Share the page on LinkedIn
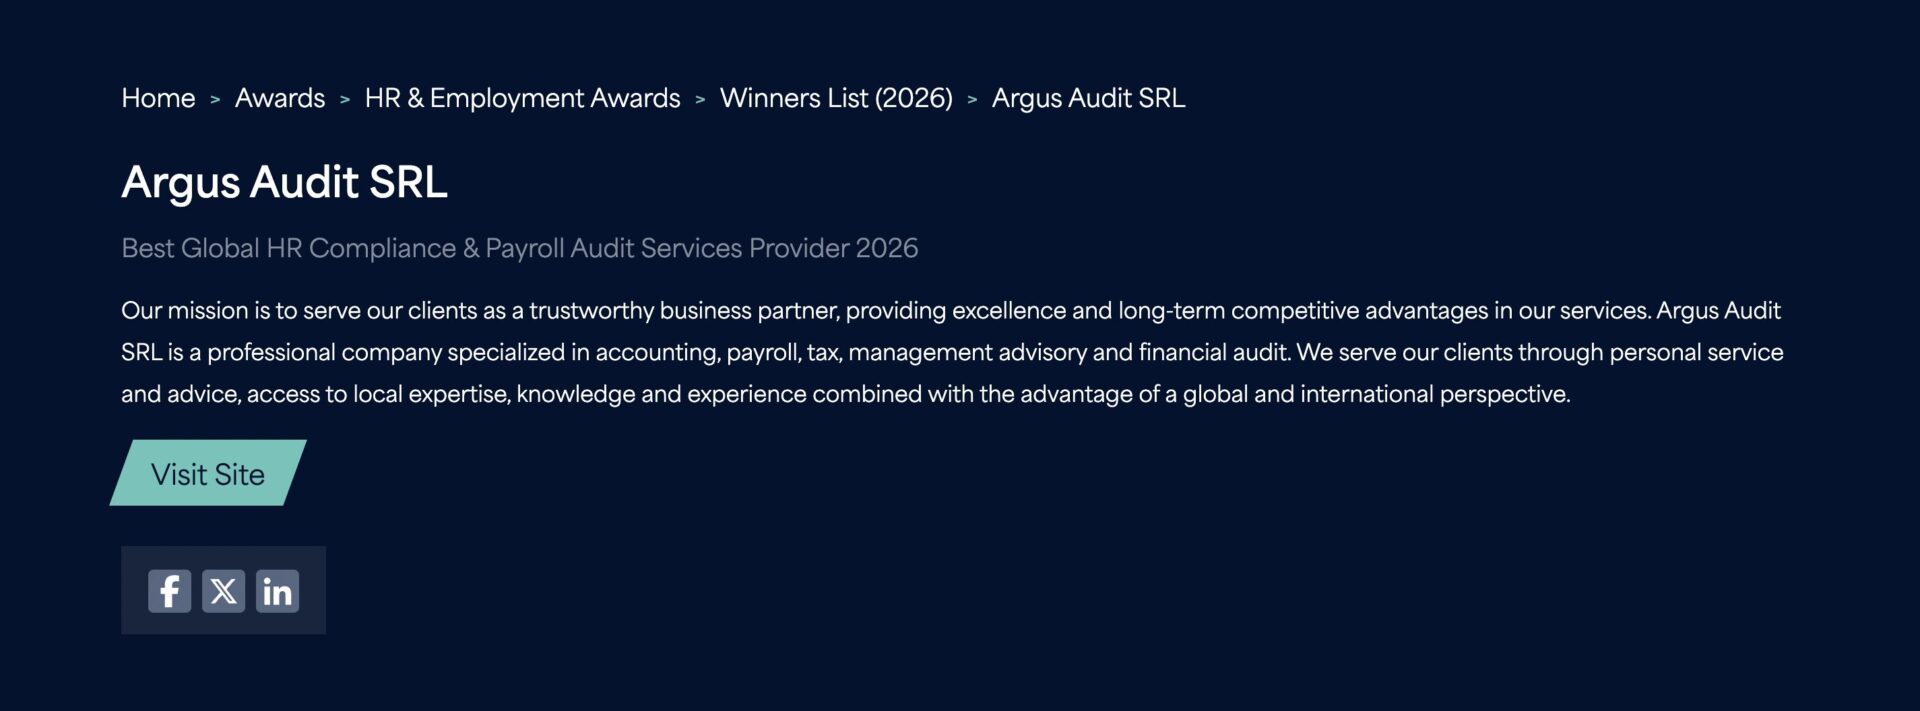The image size is (1920, 711). (x=277, y=591)
